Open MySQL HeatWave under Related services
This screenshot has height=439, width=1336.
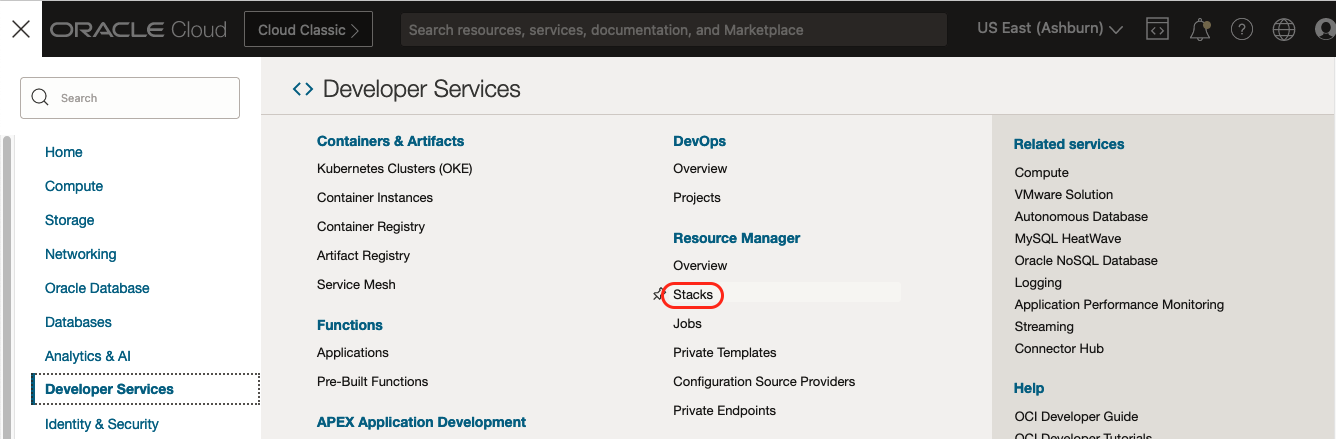(x=1067, y=239)
